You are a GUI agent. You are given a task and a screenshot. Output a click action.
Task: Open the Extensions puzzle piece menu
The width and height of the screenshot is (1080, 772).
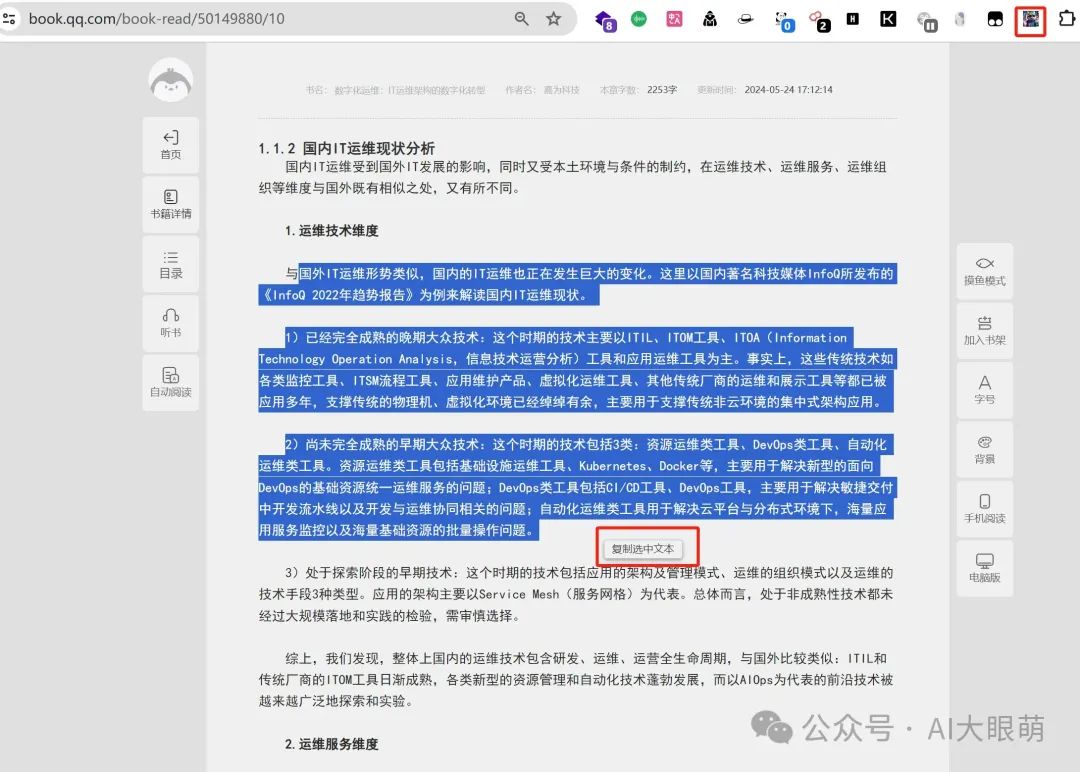click(1067, 19)
